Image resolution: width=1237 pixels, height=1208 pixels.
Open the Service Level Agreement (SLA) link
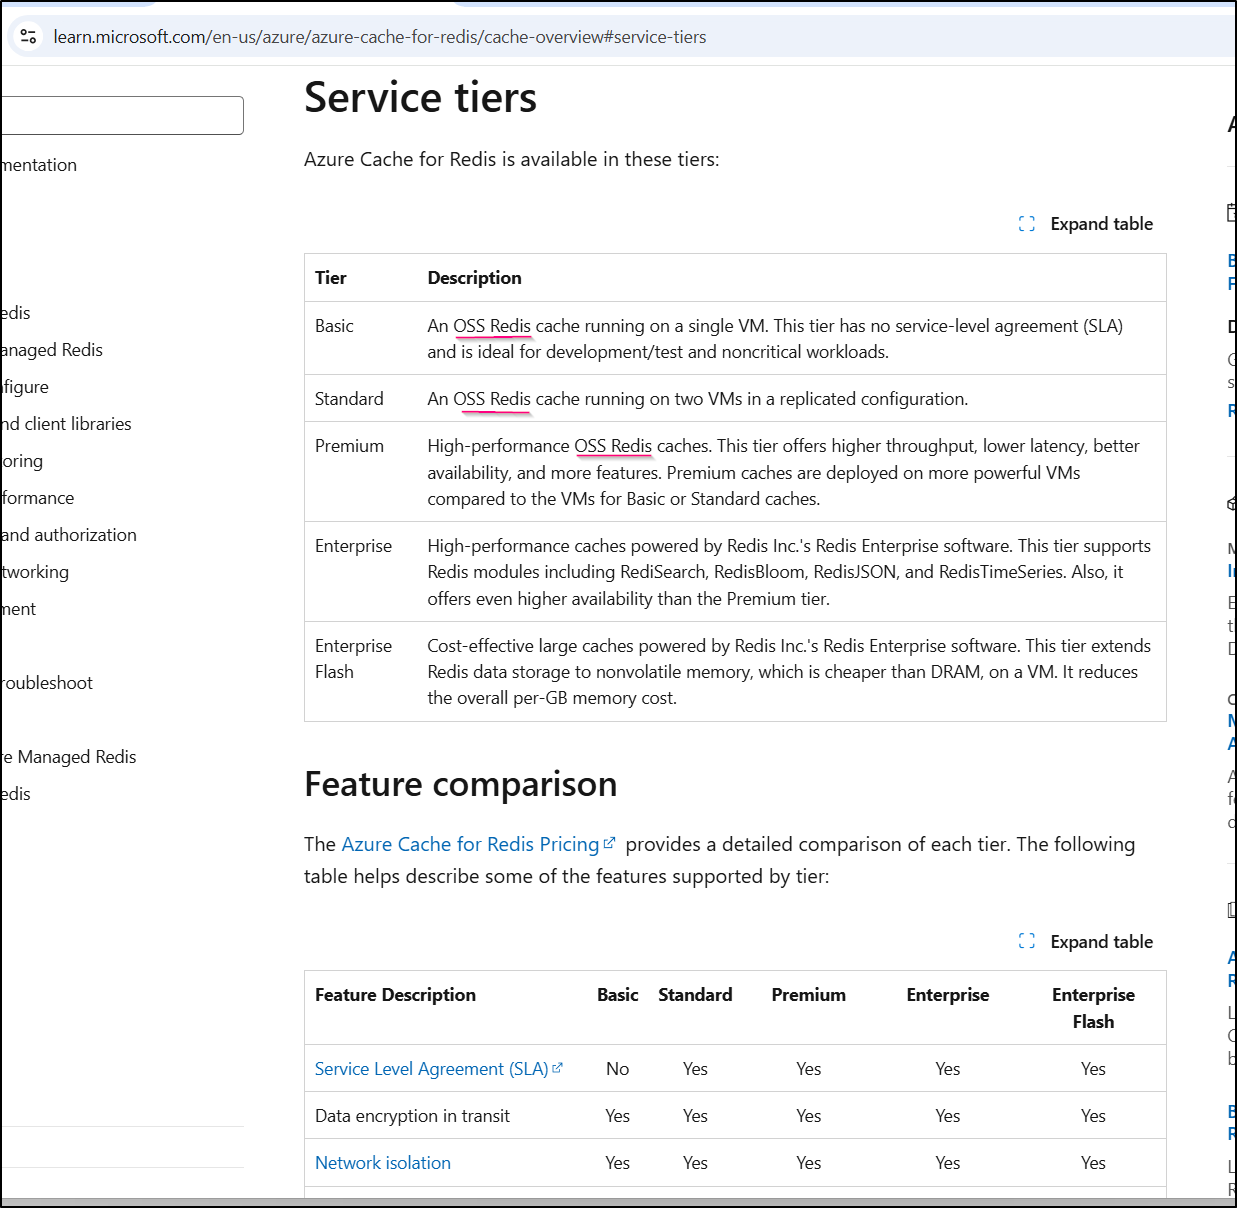439,1069
